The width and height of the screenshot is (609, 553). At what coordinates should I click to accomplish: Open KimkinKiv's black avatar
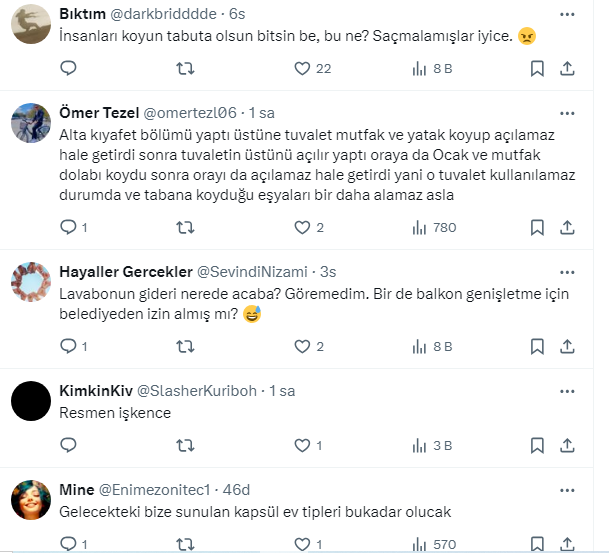[x=30, y=402]
